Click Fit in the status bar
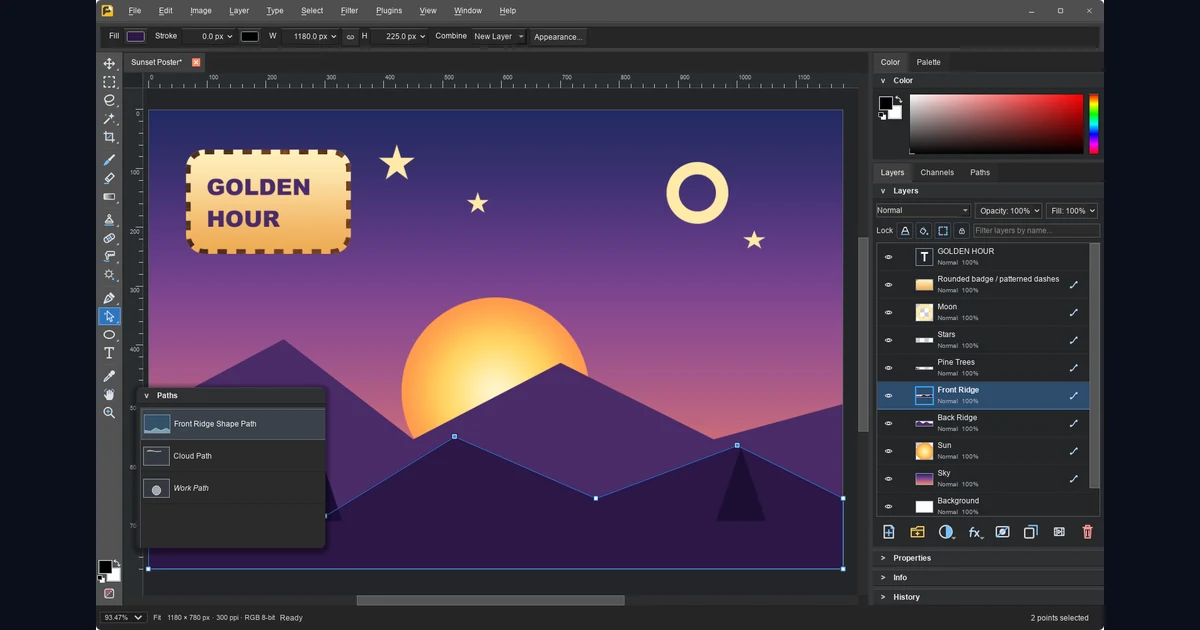This screenshot has height=630, width=1200. pyautogui.click(x=157, y=618)
